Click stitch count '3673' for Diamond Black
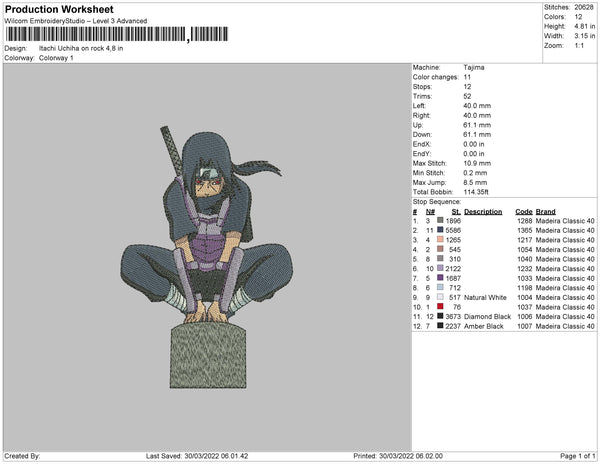 tap(453, 316)
